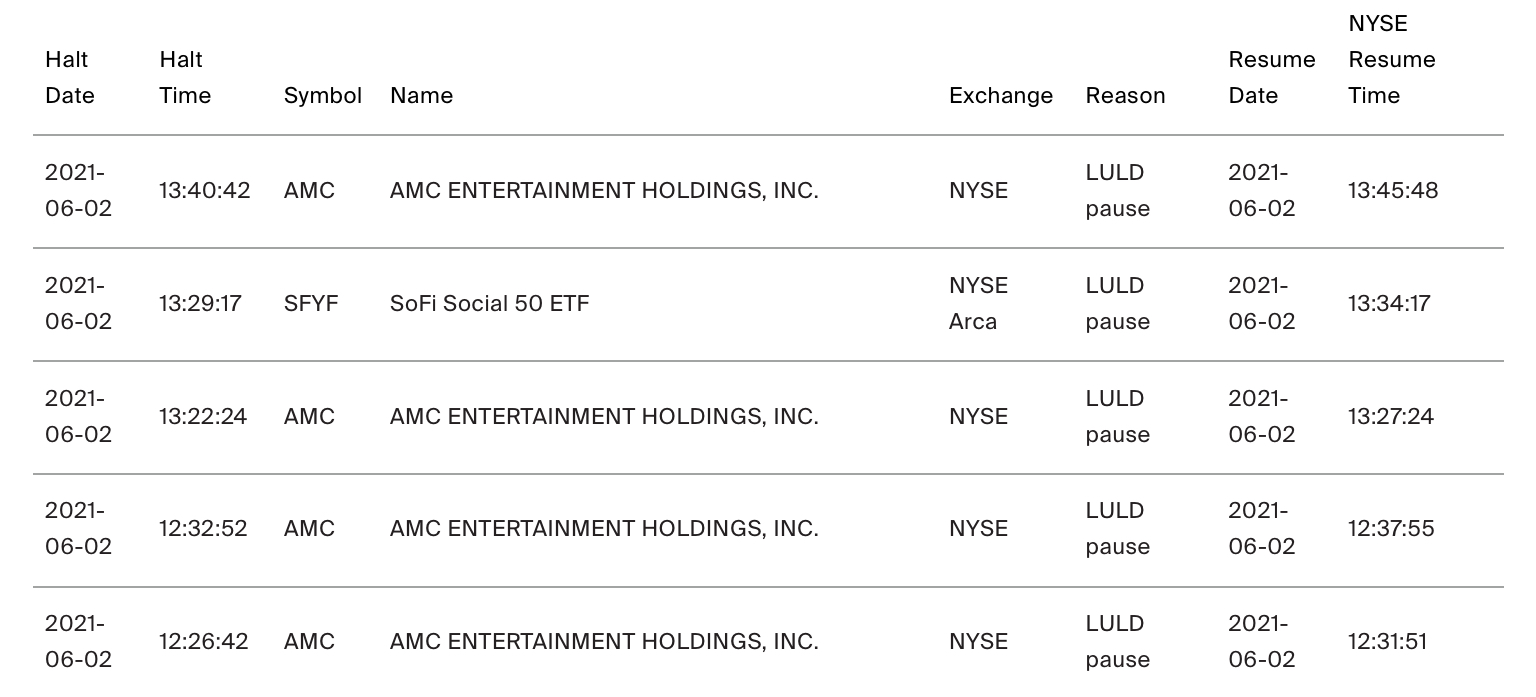Select the NYSE Resume Time column header
Image resolution: width=1536 pixels, height=697 pixels.
coord(1391,60)
